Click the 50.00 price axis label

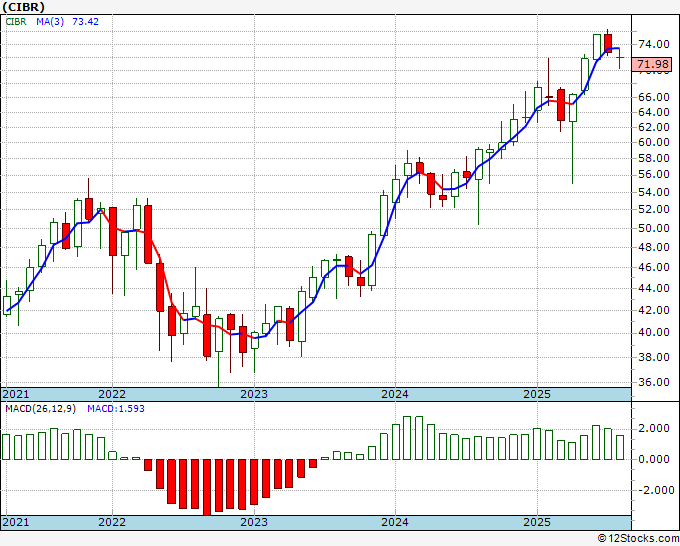point(654,228)
